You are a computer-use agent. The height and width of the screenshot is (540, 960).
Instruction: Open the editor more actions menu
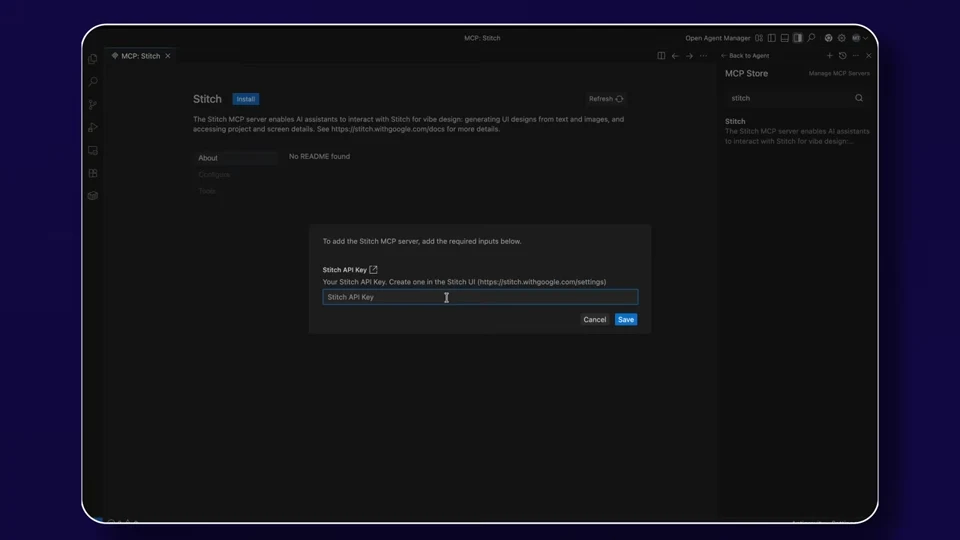pyautogui.click(x=703, y=56)
